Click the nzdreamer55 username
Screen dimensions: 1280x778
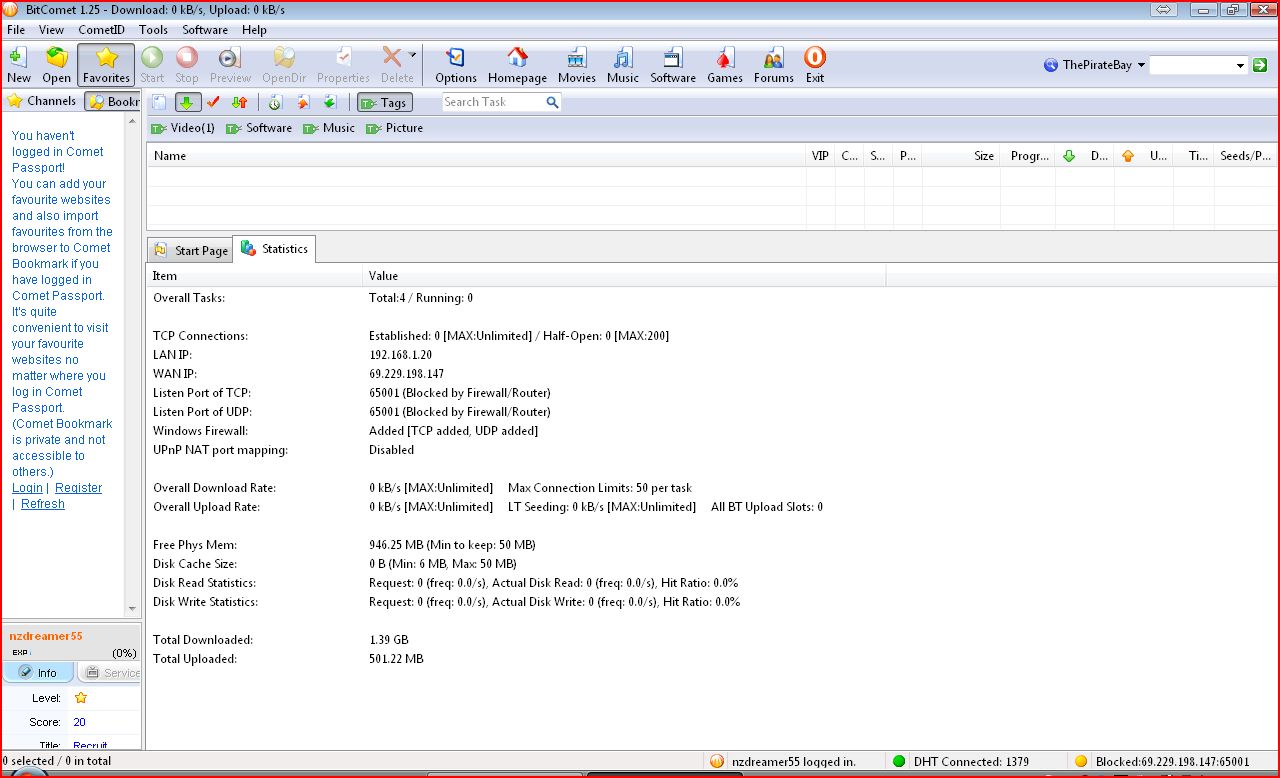46,636
